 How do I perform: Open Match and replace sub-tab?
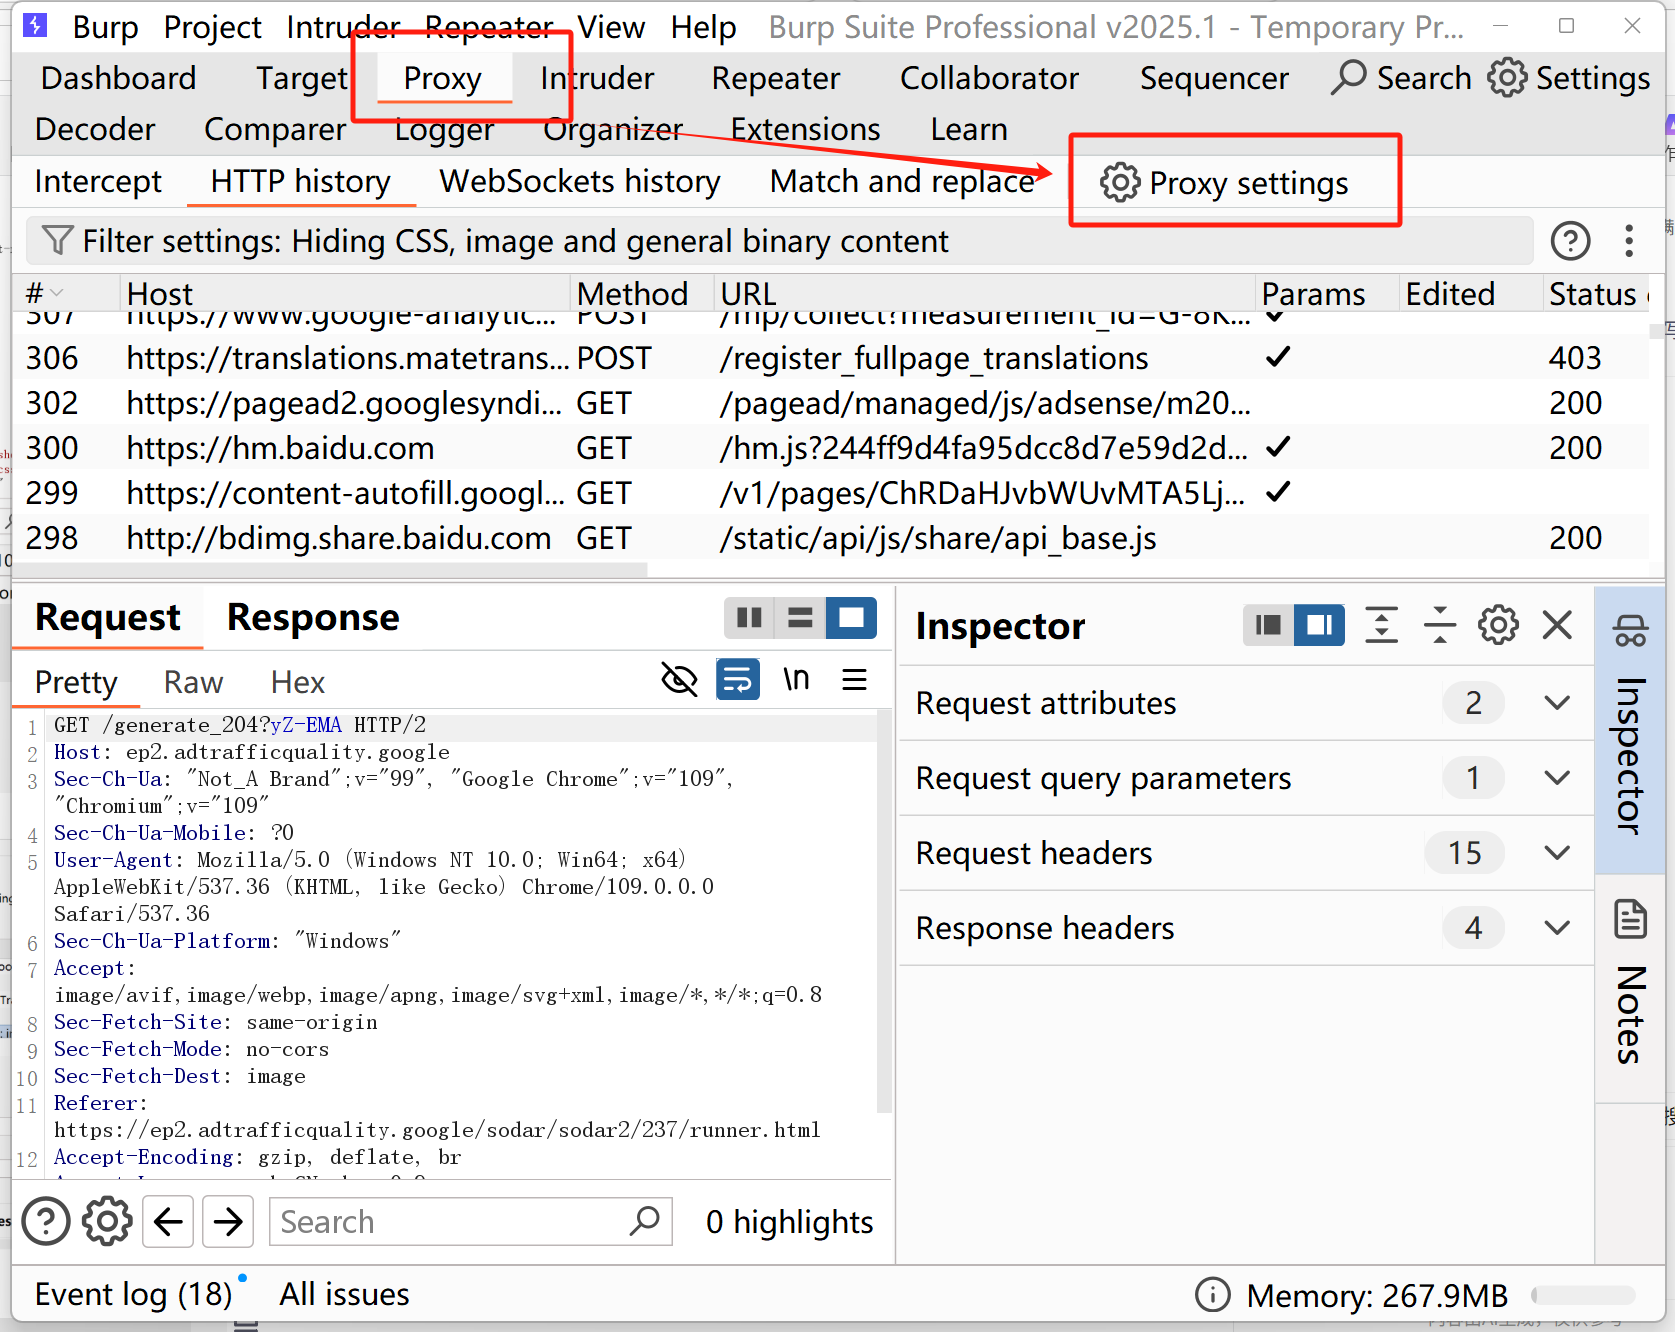902,181
